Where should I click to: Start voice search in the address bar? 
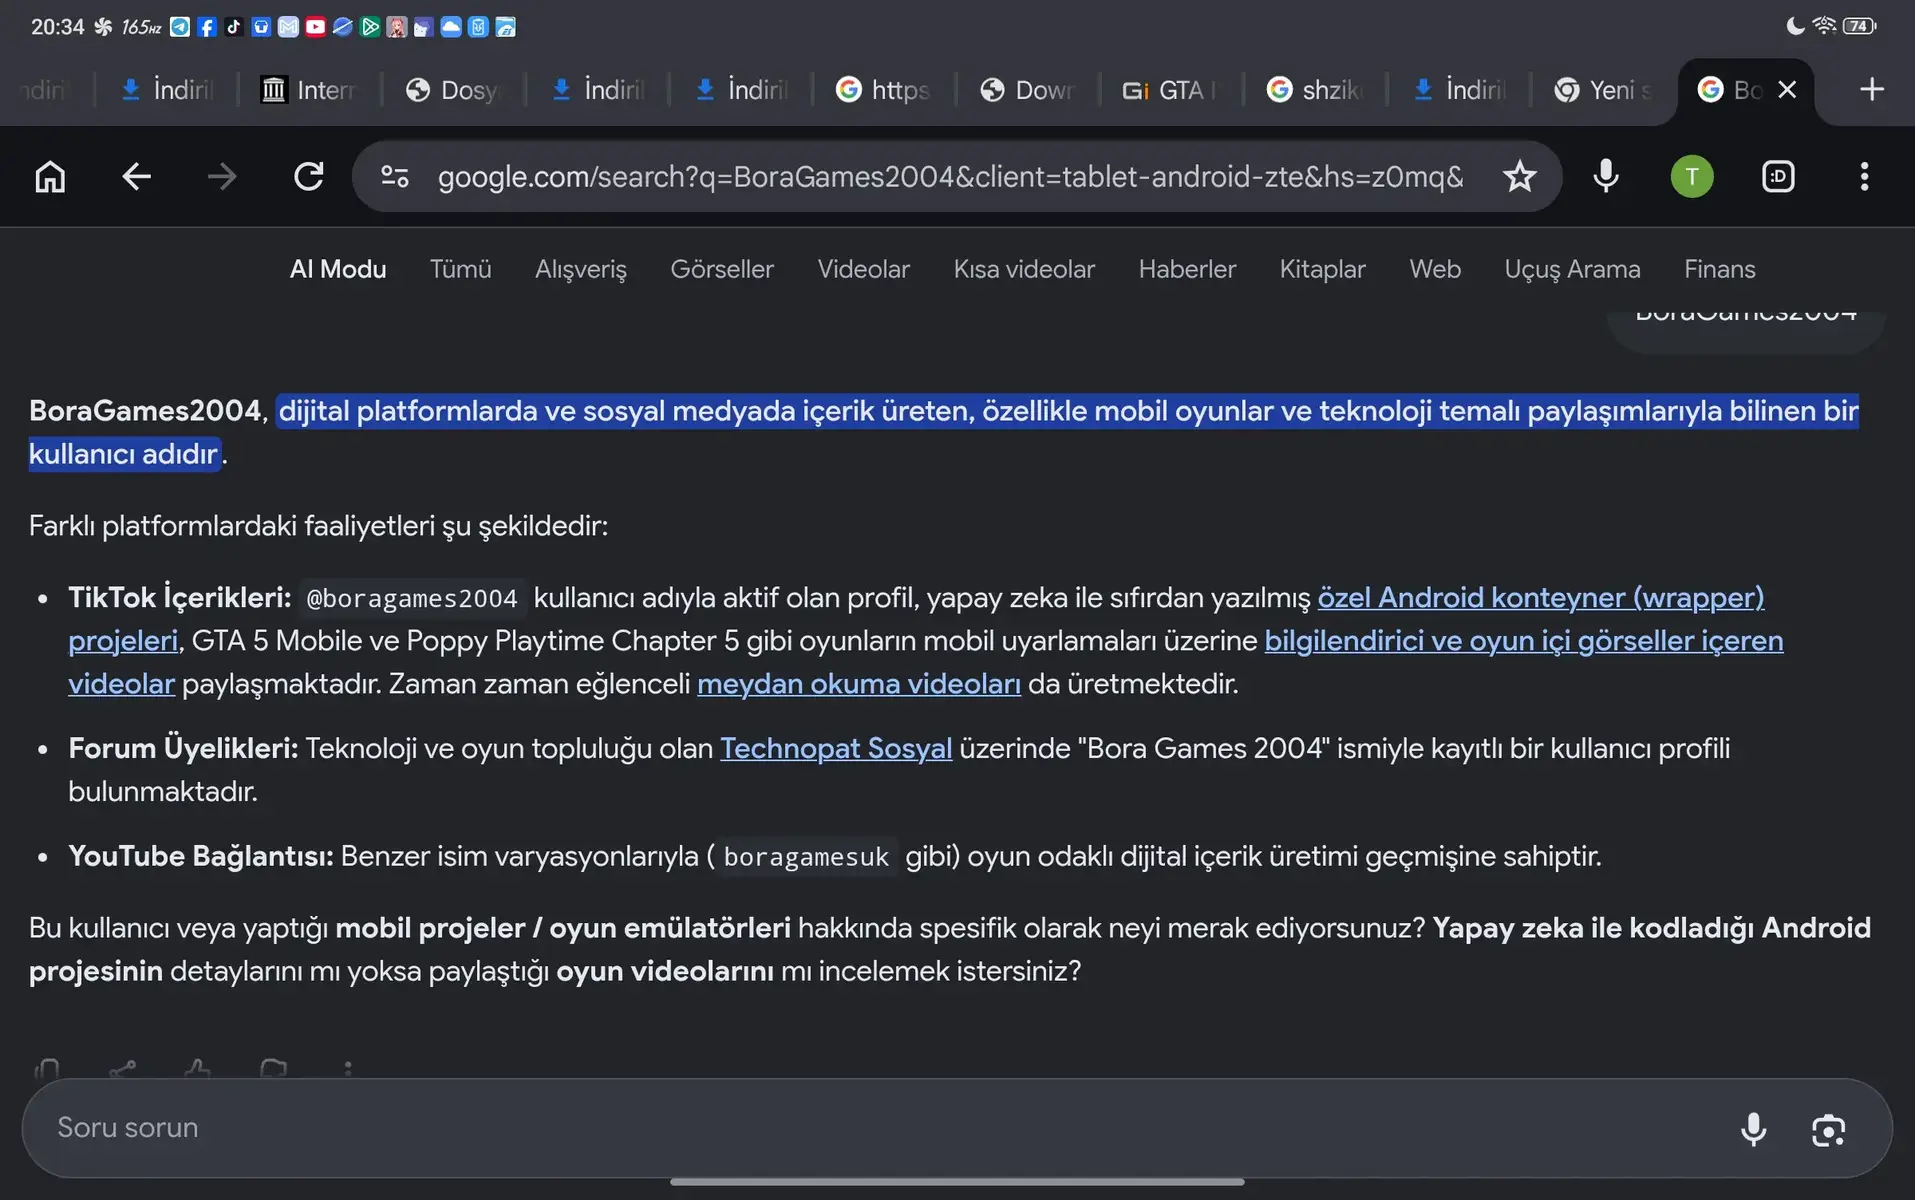[1606, 177]
